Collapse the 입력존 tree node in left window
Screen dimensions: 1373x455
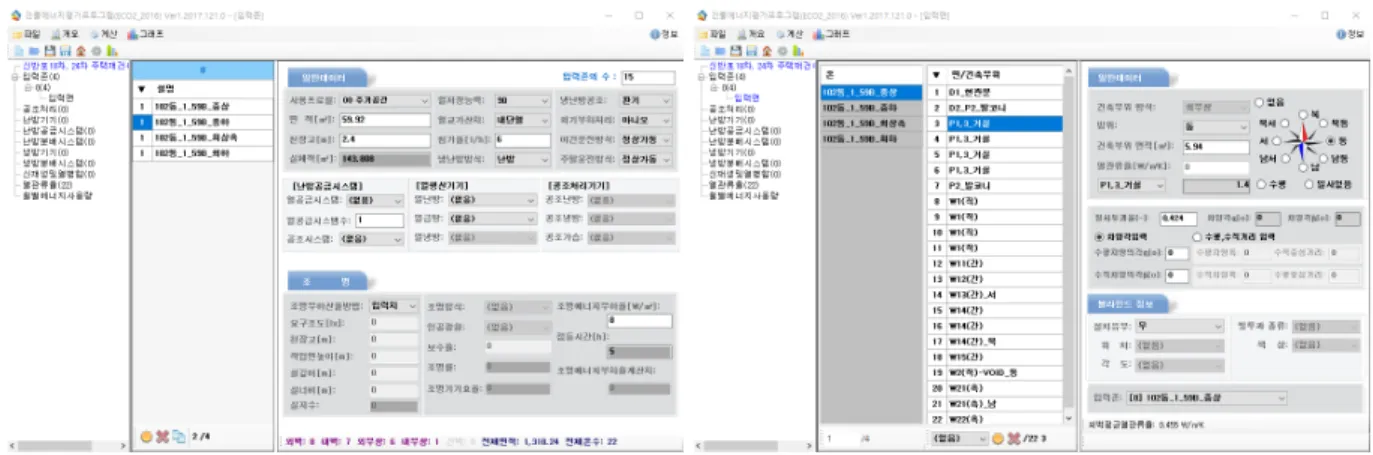click(x=14, y=76)
